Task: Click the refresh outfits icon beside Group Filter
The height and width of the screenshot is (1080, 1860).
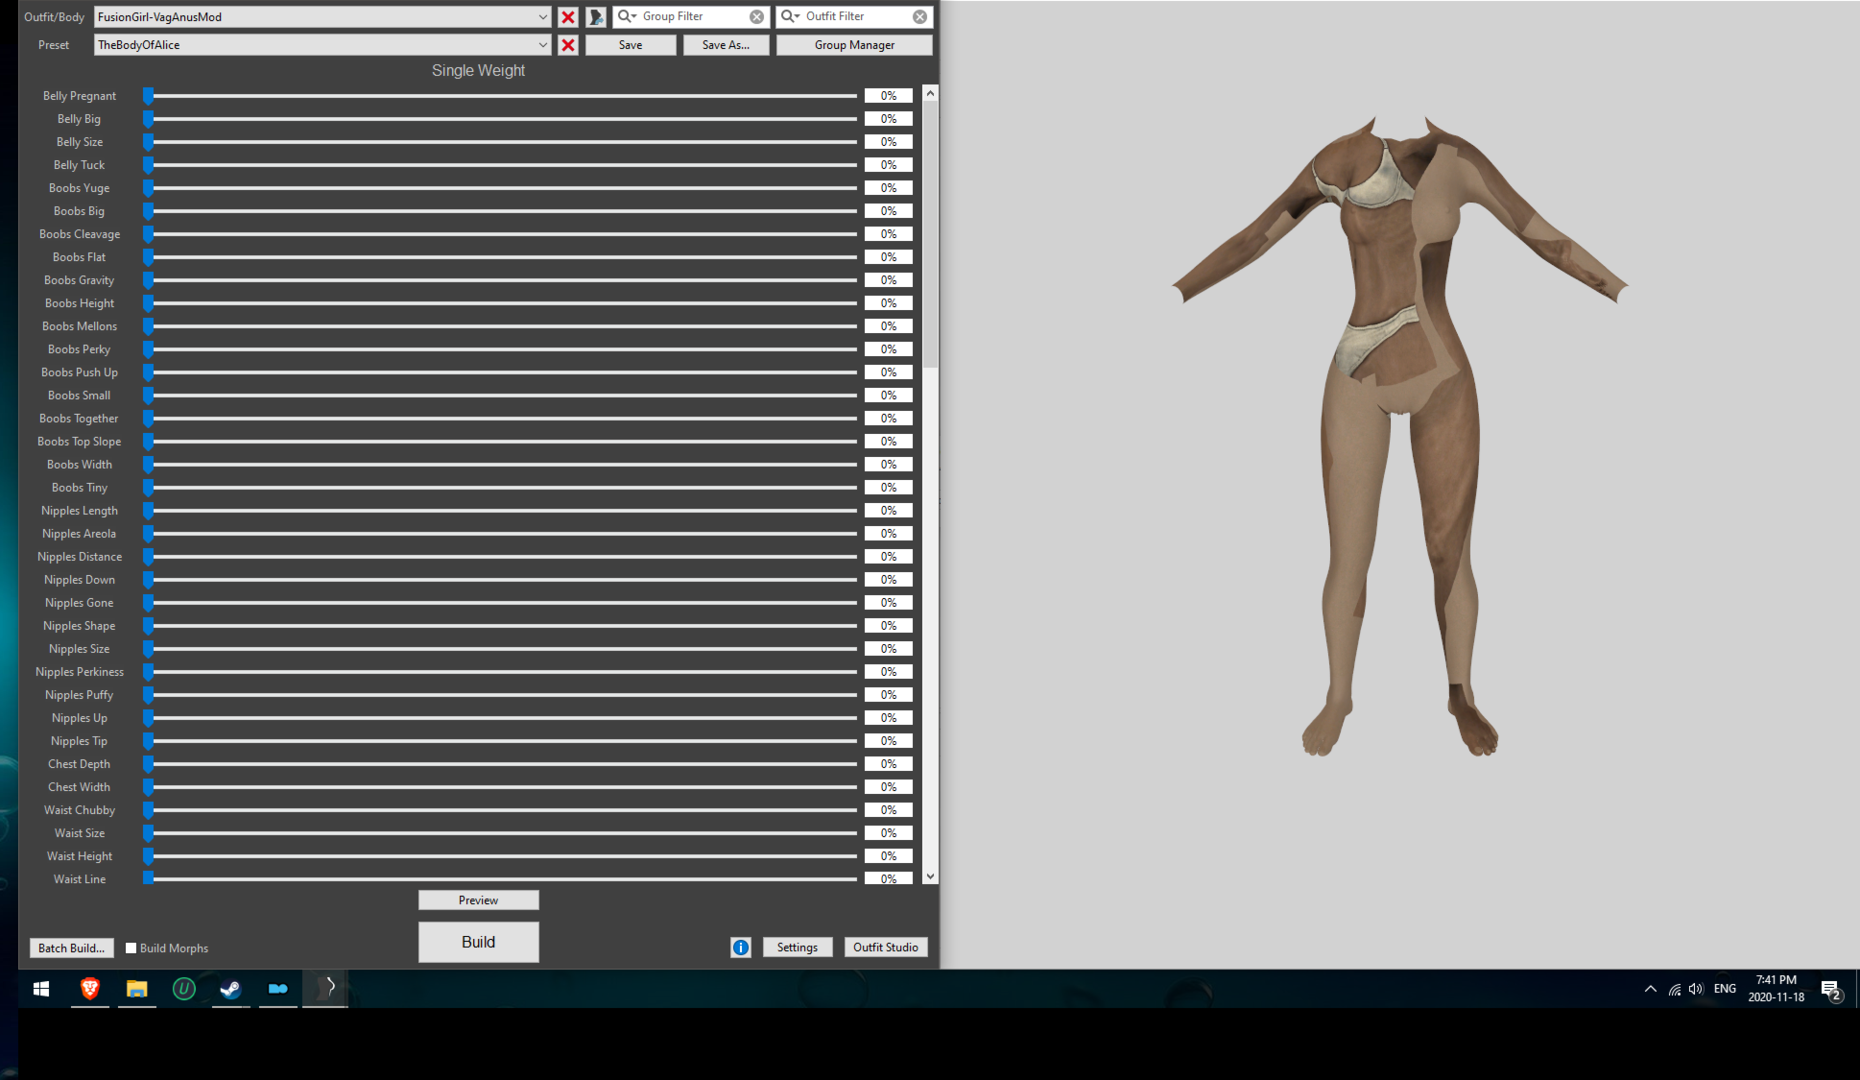Action: click(x=596, y=17)
